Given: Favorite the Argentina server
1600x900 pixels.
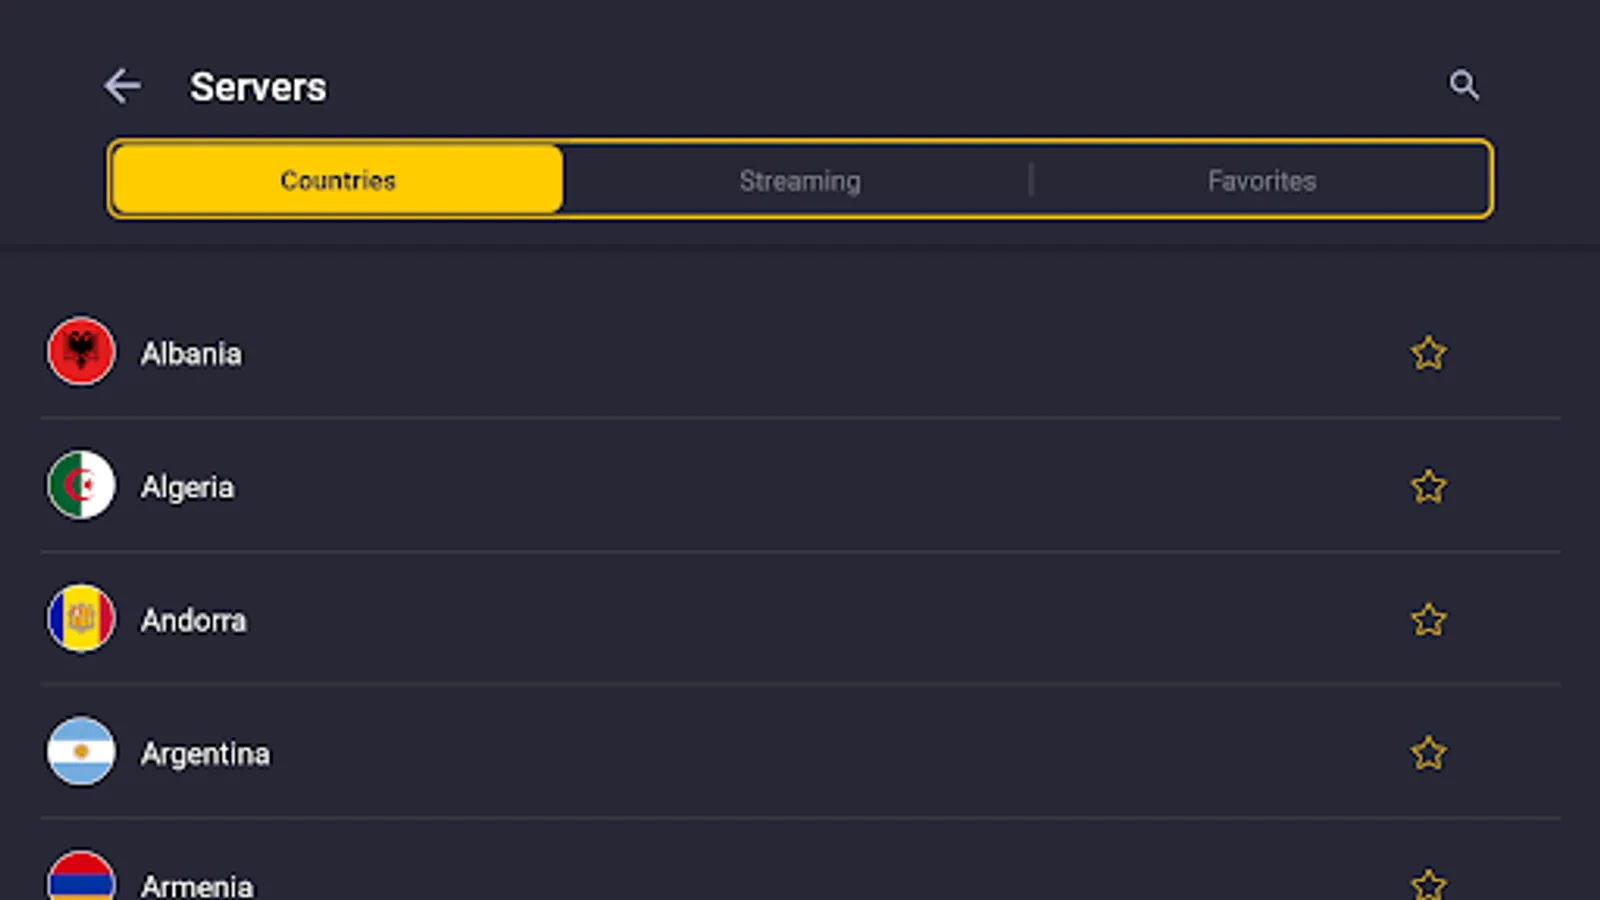Looking at the screenshot, I should pos(1429,753).
